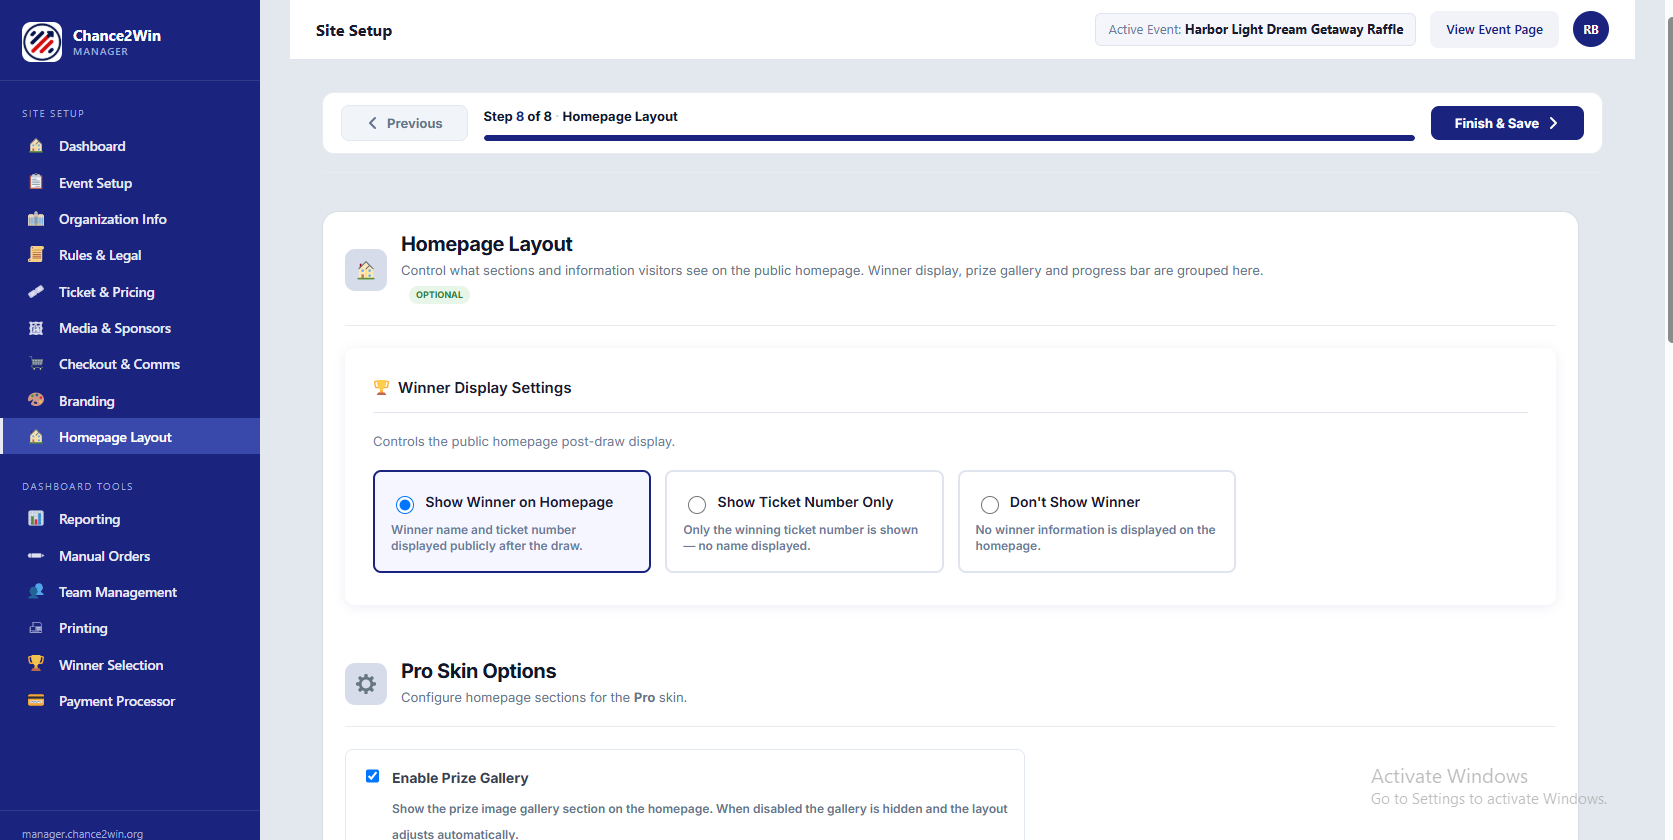Click the Homepage Layout section house icon

tap(366, 270)
